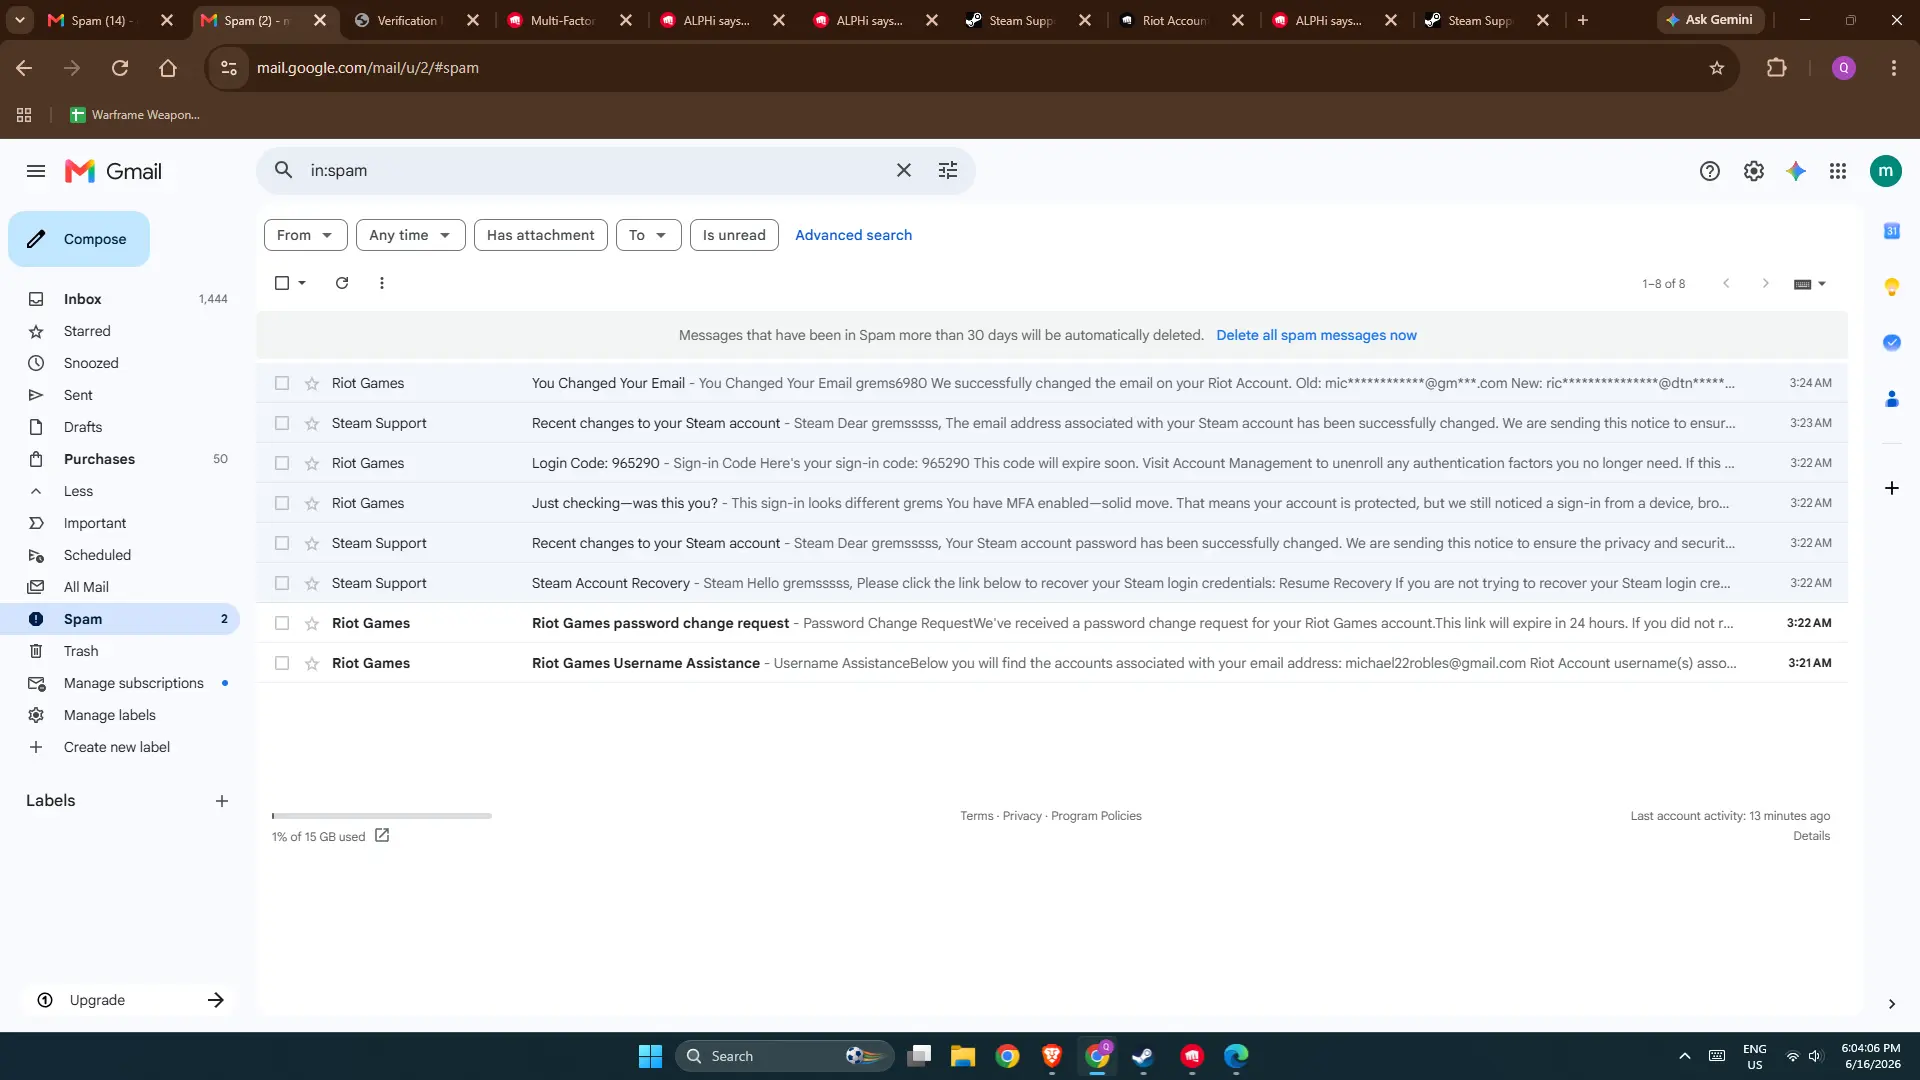Show the Google side panel arrow
The height and width of the screenshot is (1080, 1920).
point(1892,1004)
